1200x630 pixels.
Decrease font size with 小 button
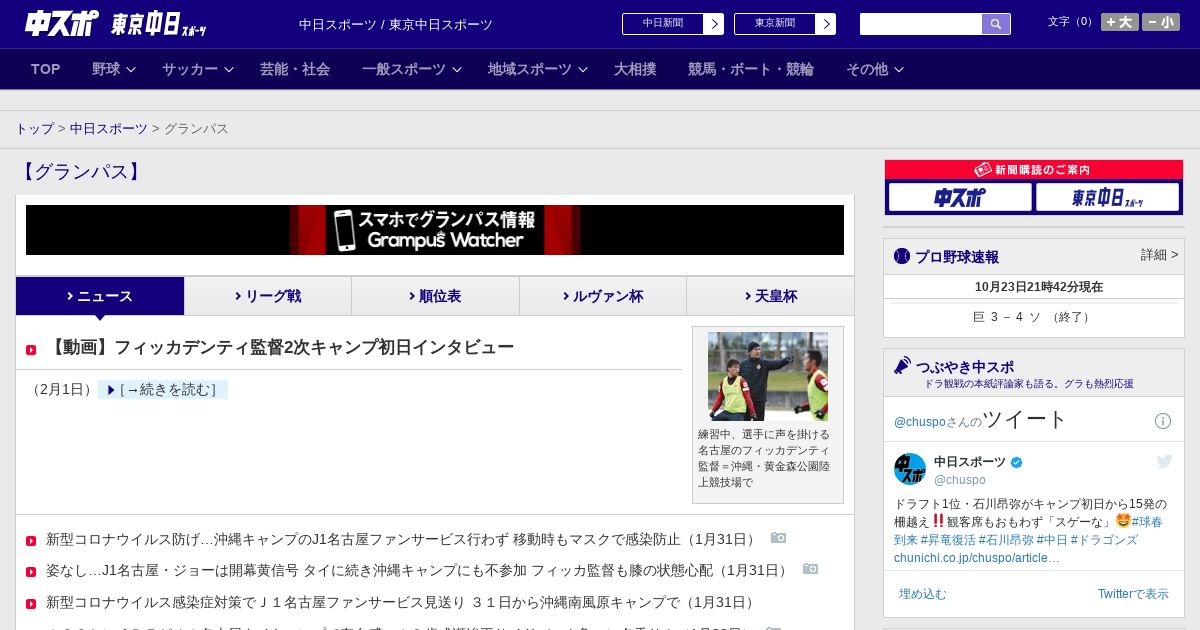(1161, 22)
